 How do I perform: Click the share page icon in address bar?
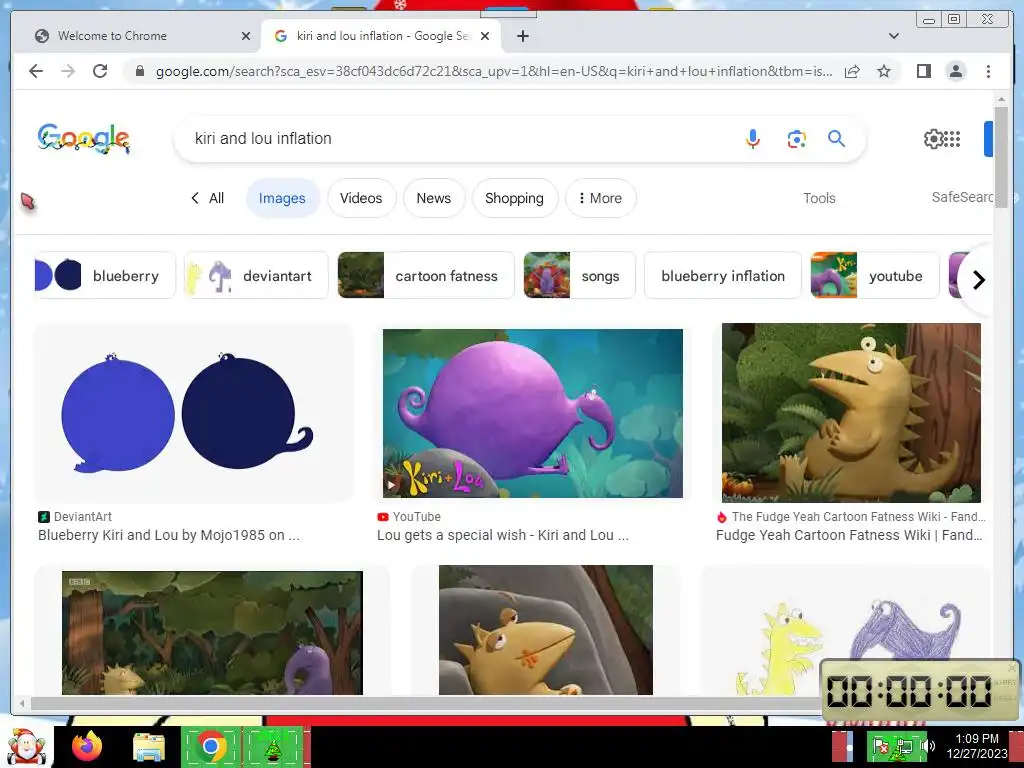click(852, 71)
